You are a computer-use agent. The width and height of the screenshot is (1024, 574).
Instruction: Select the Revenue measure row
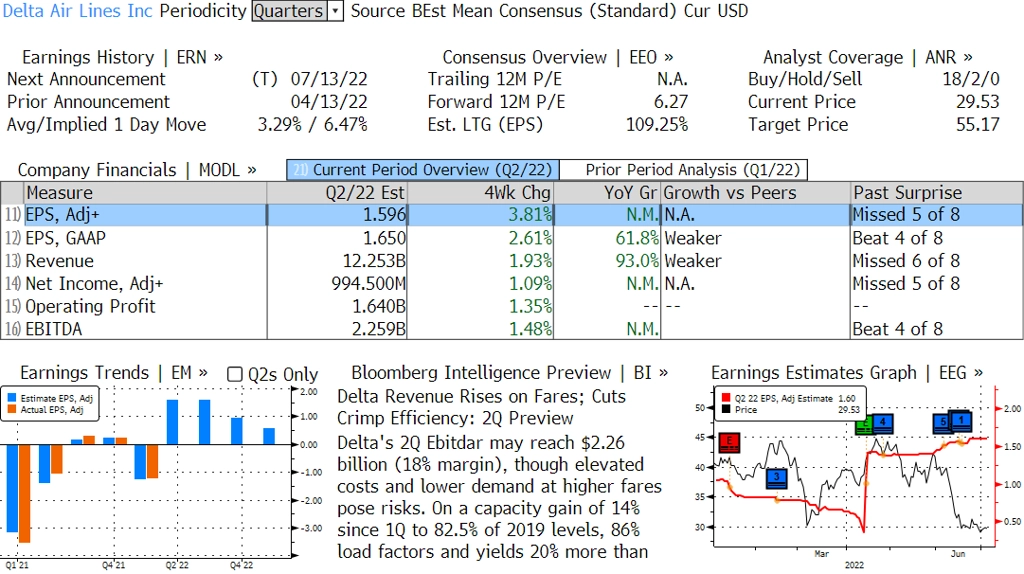pos(512,261)
